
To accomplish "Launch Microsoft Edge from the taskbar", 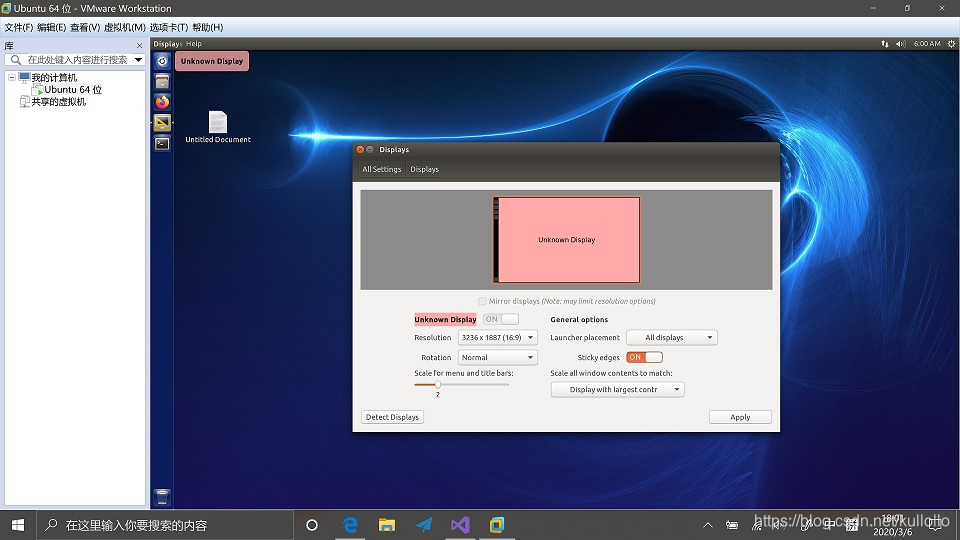I will point(350,525).
